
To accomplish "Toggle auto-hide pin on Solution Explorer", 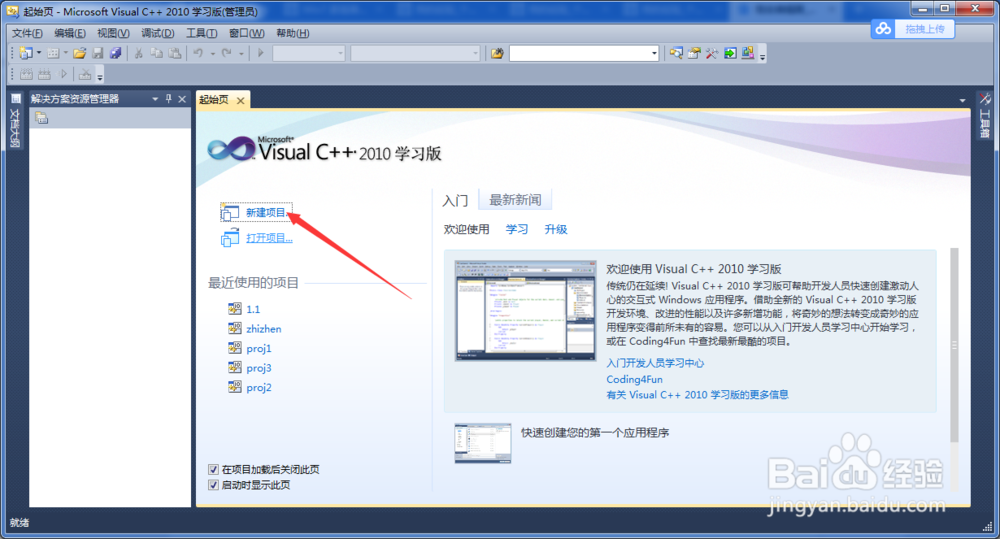I will coord(168,99).
